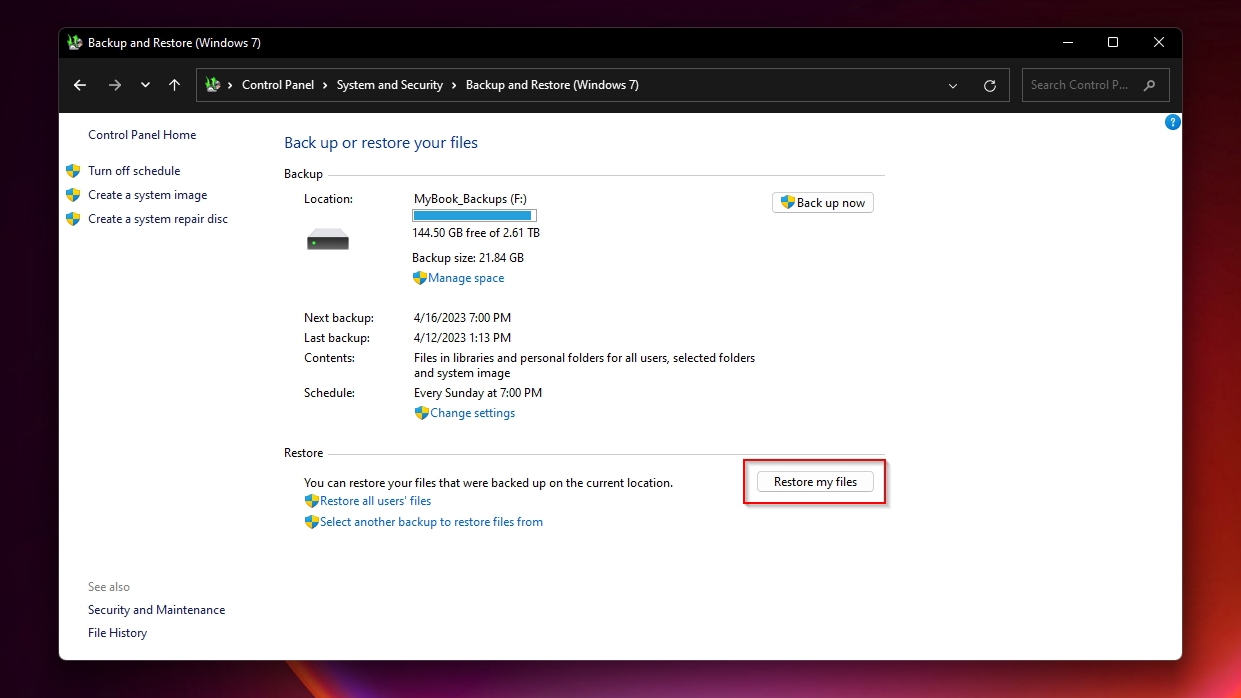This screenshot has height=698, width=1241.
Task: Click shield icon beside Create a system repair disc
Action: (x=73, y=219)
